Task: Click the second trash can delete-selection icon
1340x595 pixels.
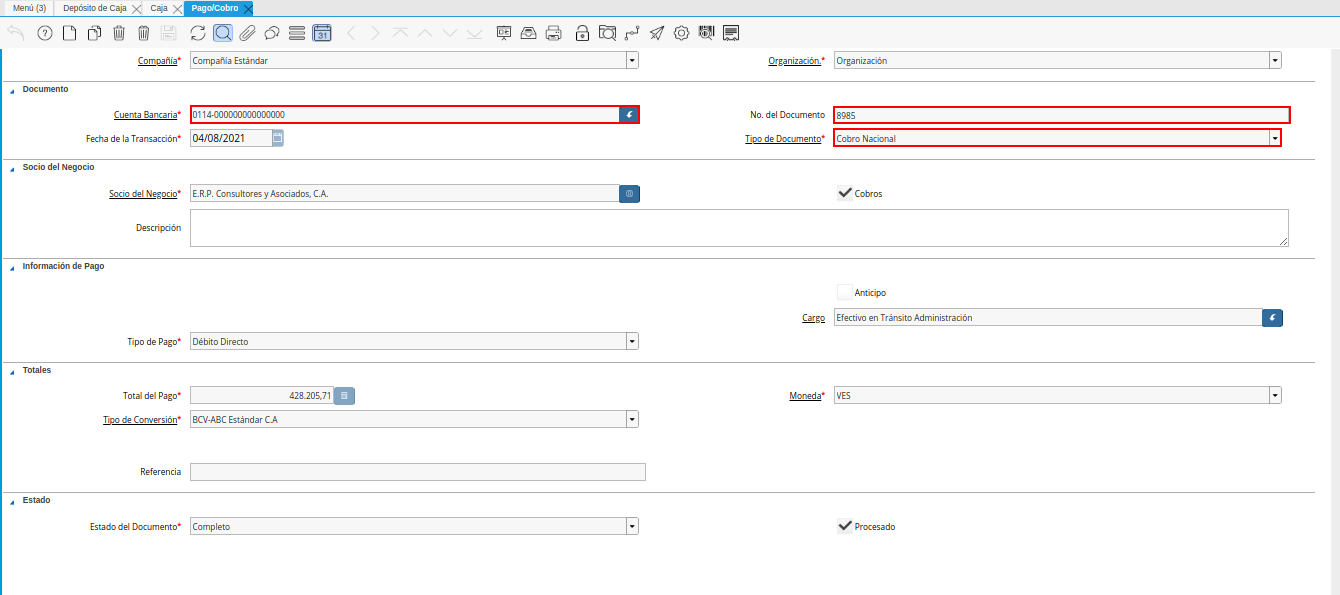Action: [144, 33]
